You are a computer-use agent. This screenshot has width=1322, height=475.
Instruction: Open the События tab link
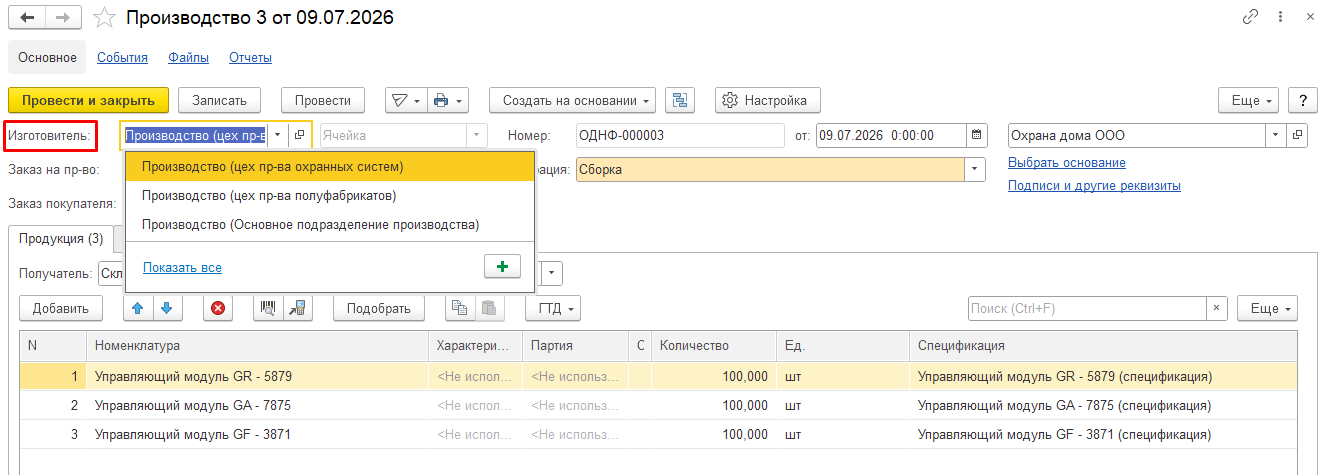coord(122,58)
